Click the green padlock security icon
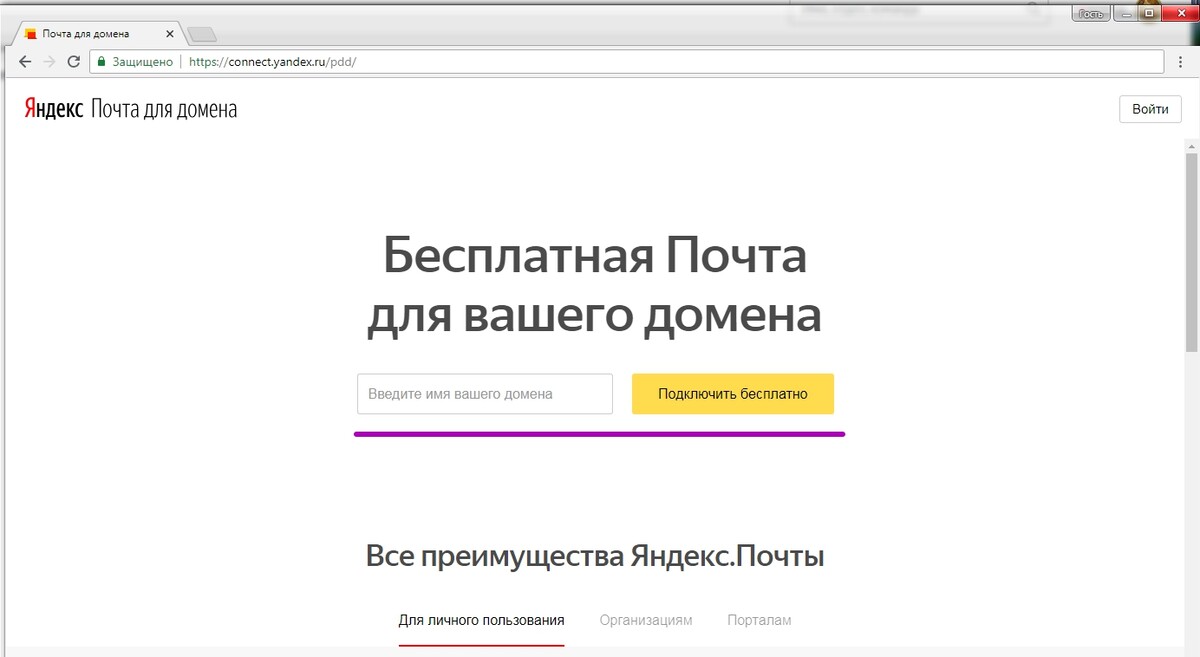Viewport: 1200px width, 657px height. click(x=101, y=62)
